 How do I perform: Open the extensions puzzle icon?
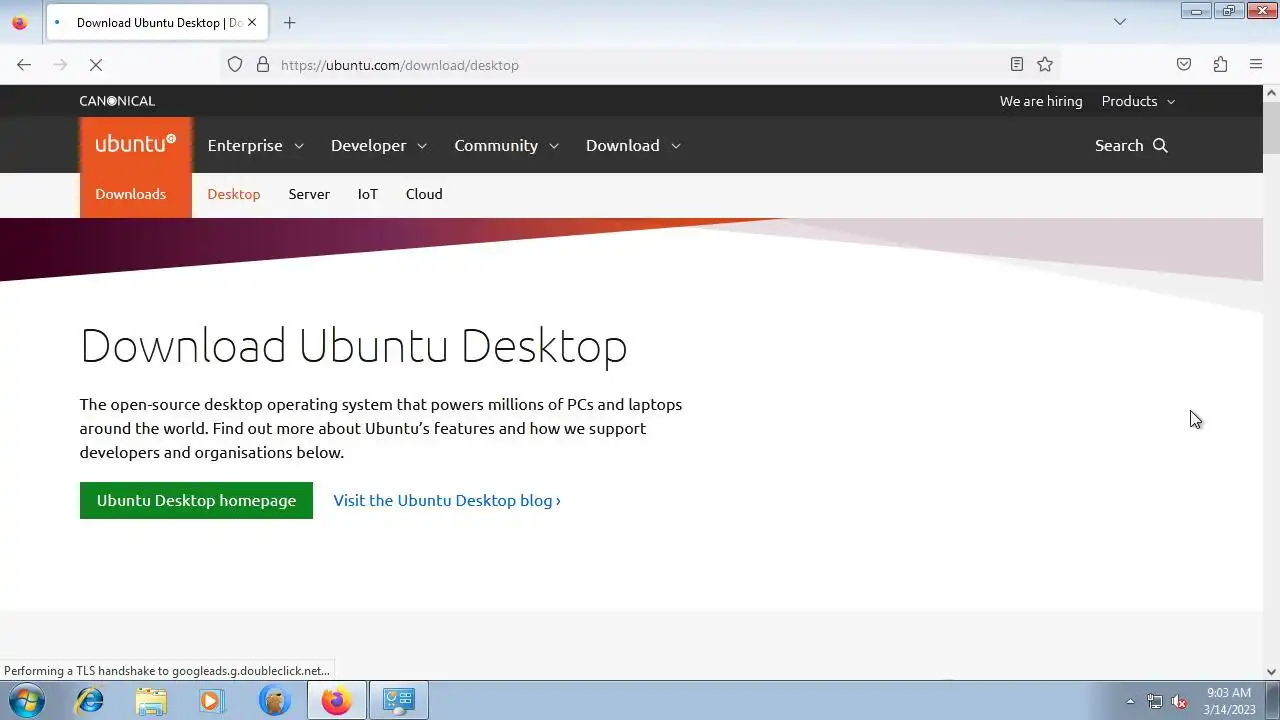coord(1220,65)
